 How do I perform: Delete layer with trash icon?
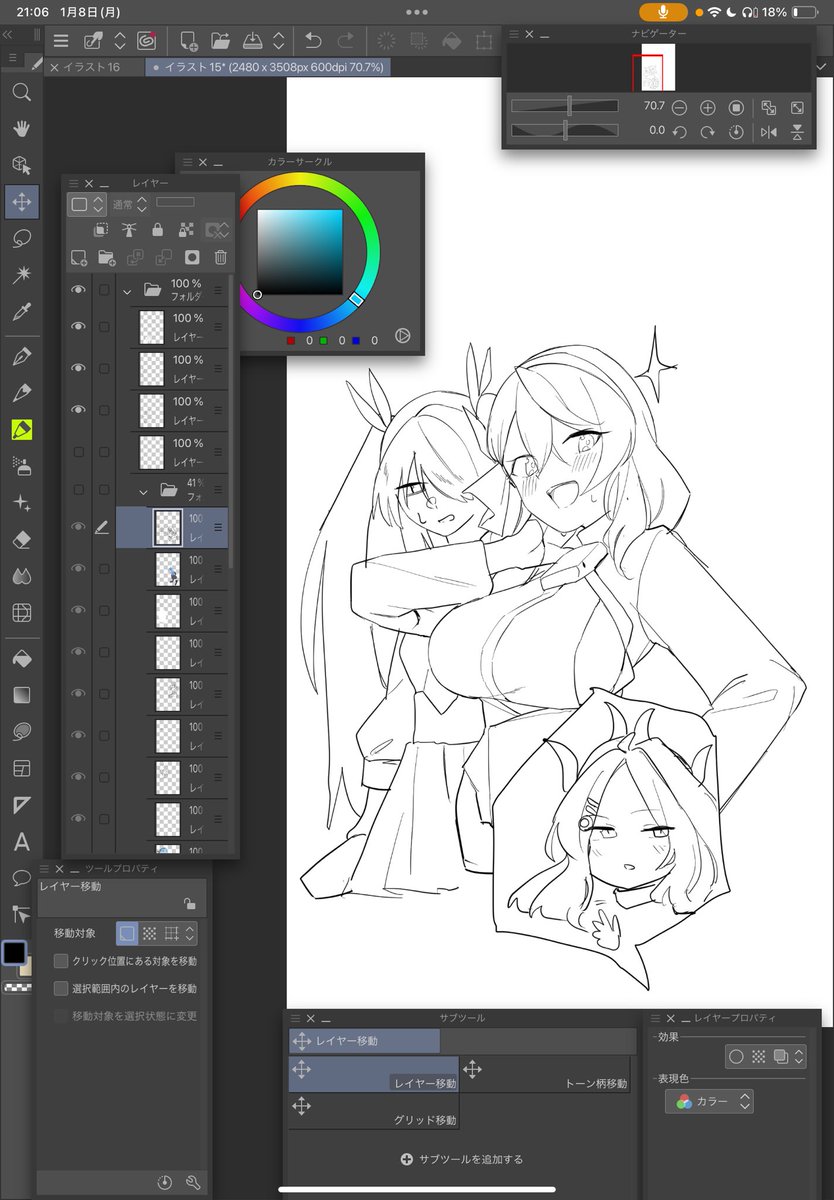221,257
